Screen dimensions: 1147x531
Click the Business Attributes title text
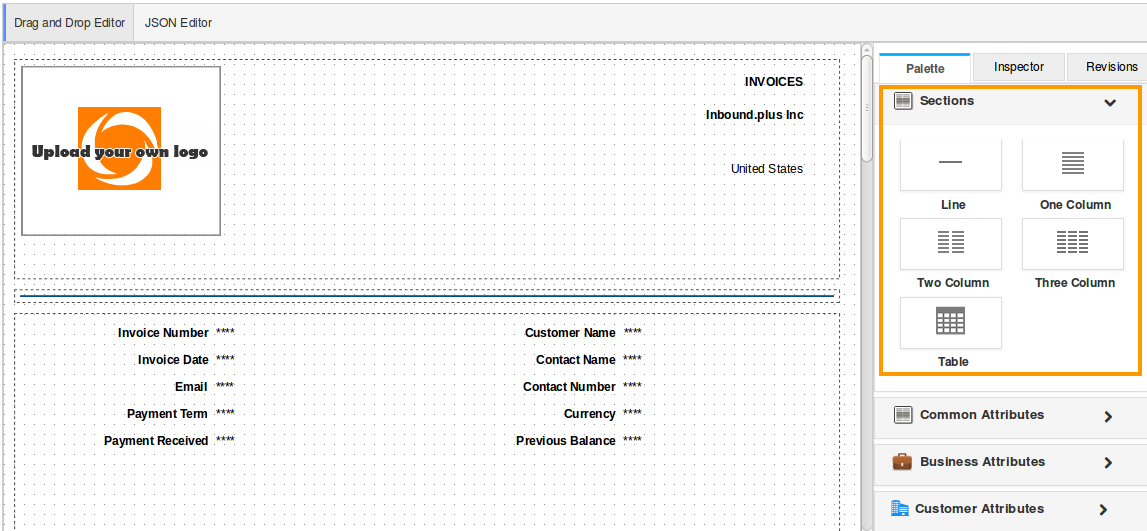point(982,462)
